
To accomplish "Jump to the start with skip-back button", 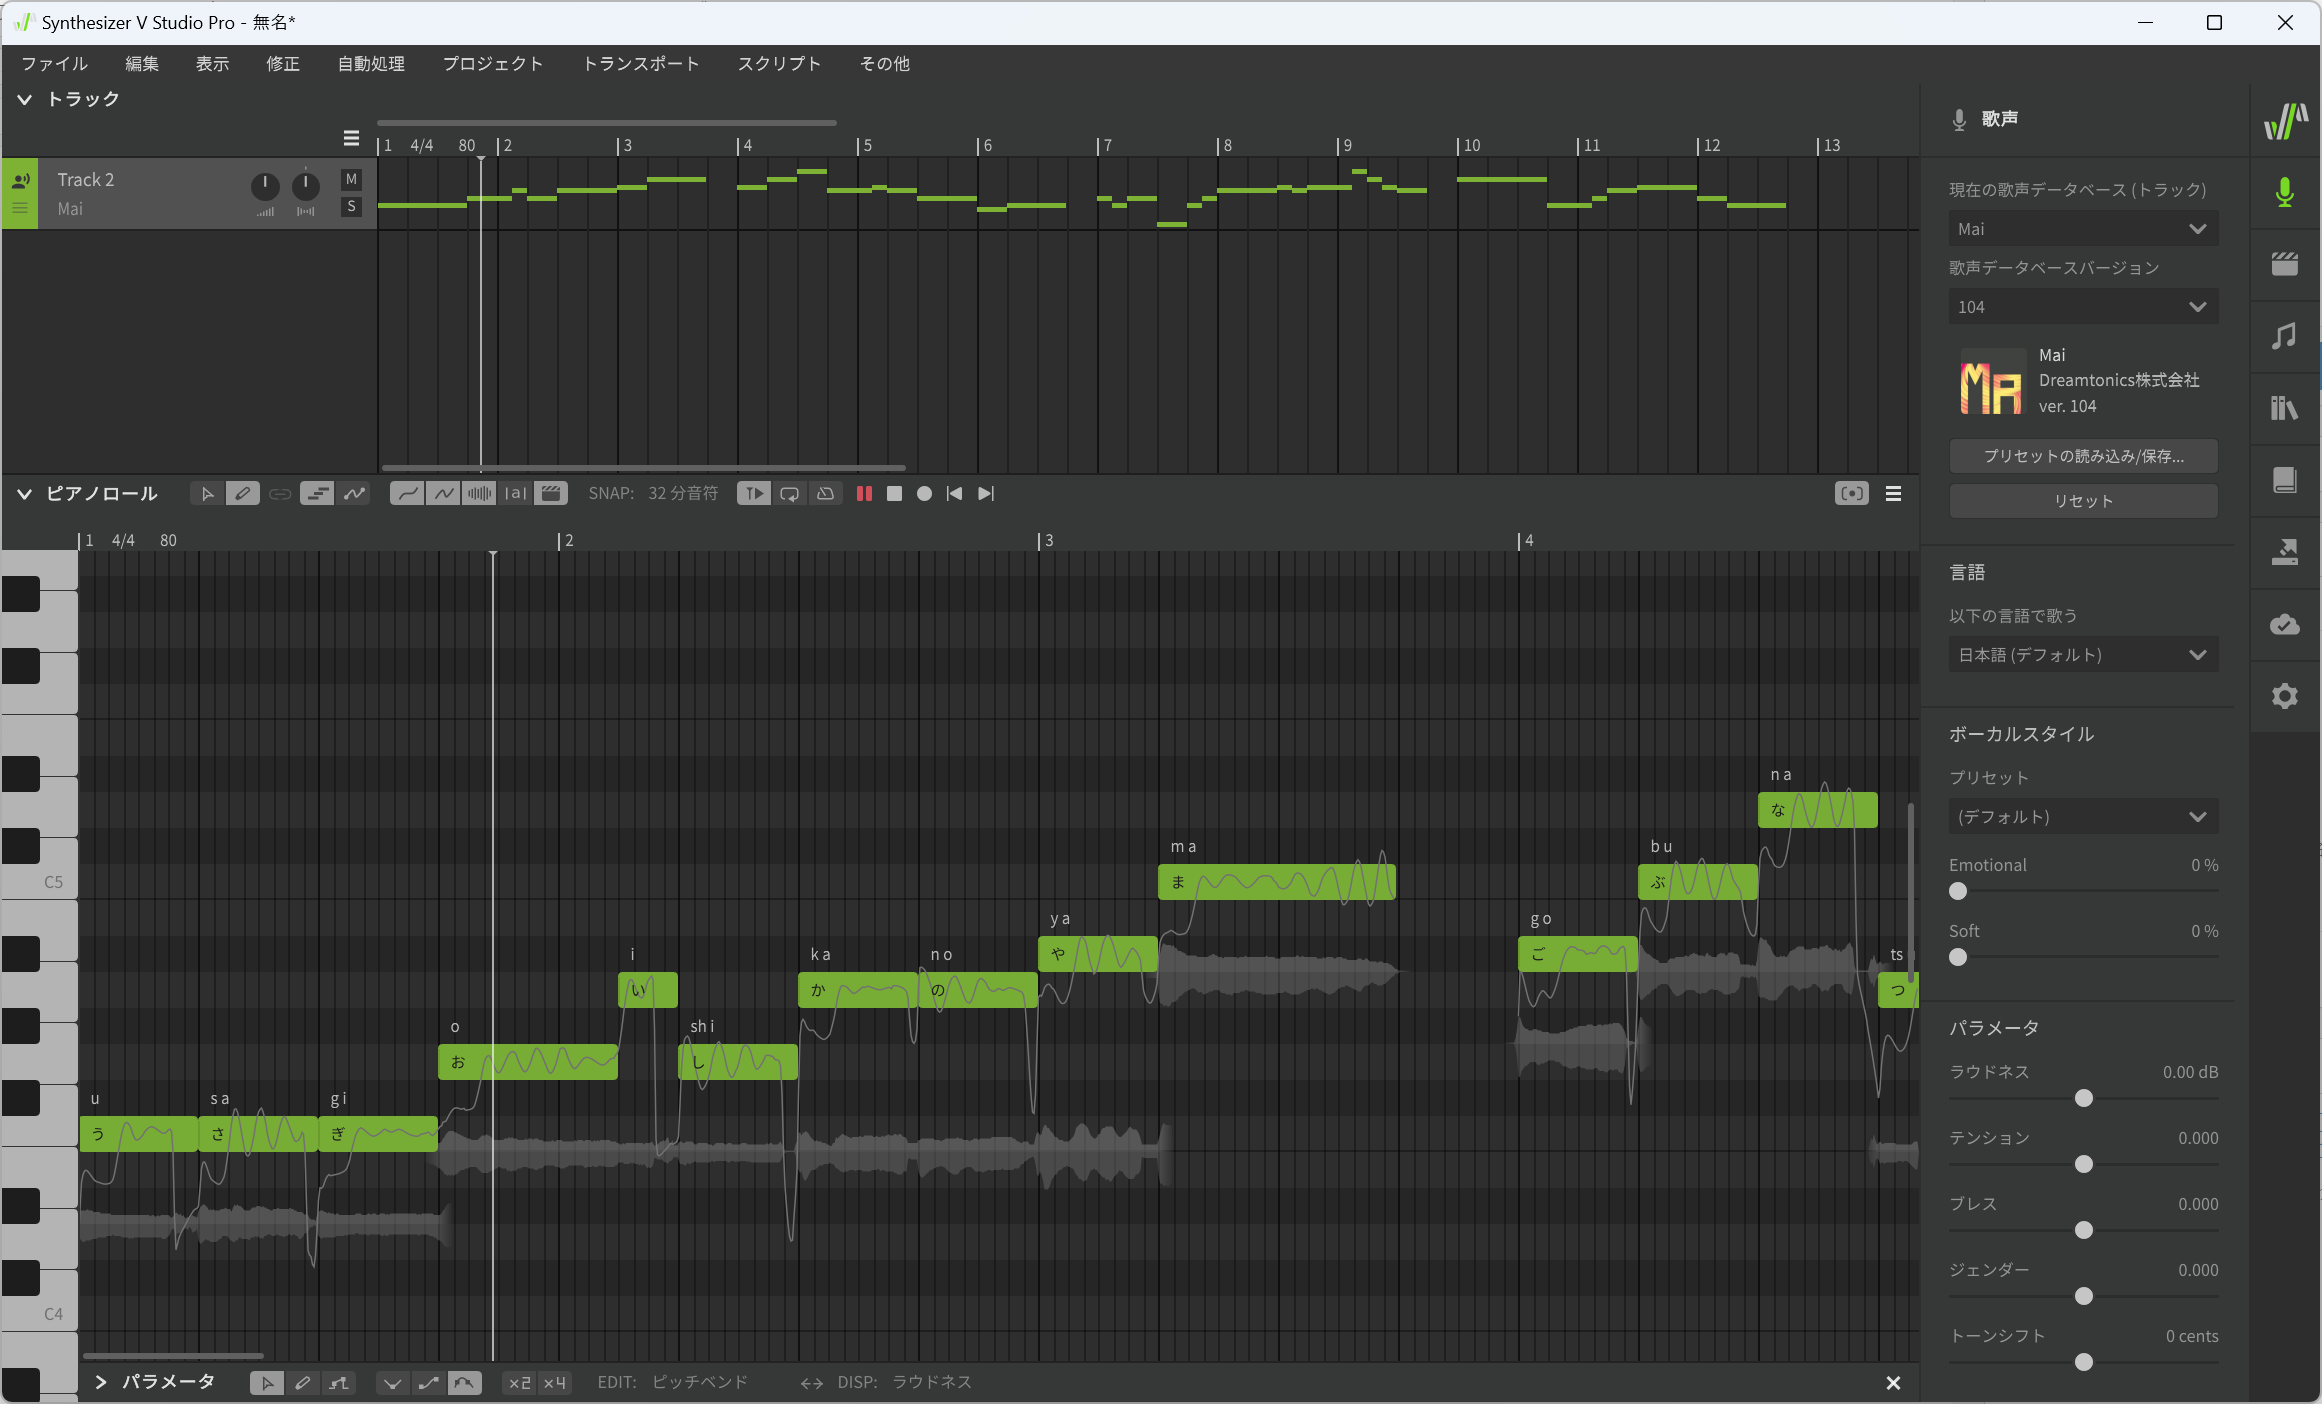I will click(955, 494).
